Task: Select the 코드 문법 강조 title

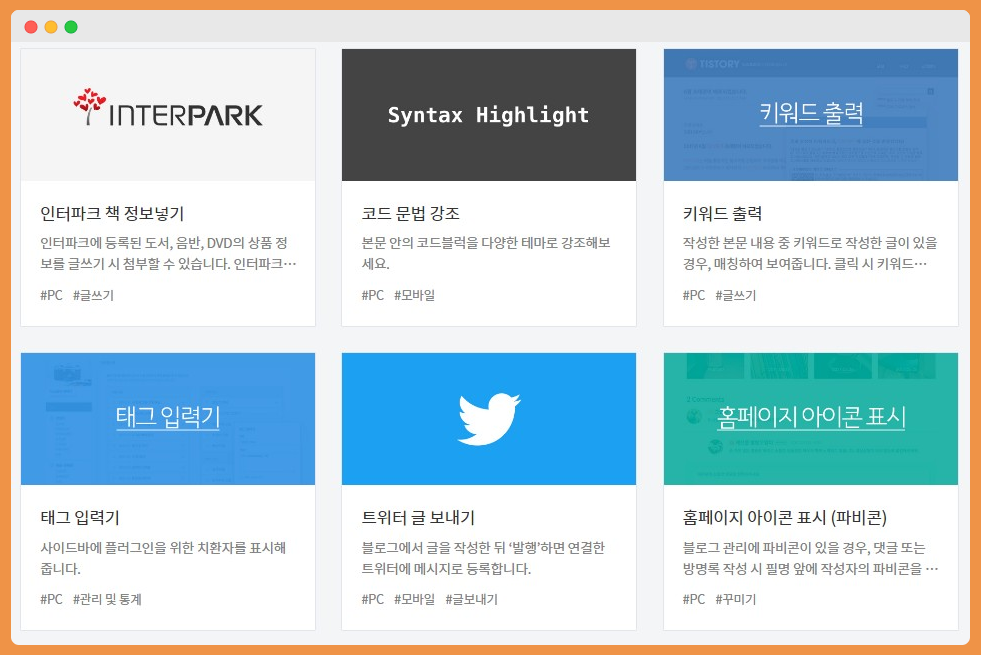Action: (410, 213)
